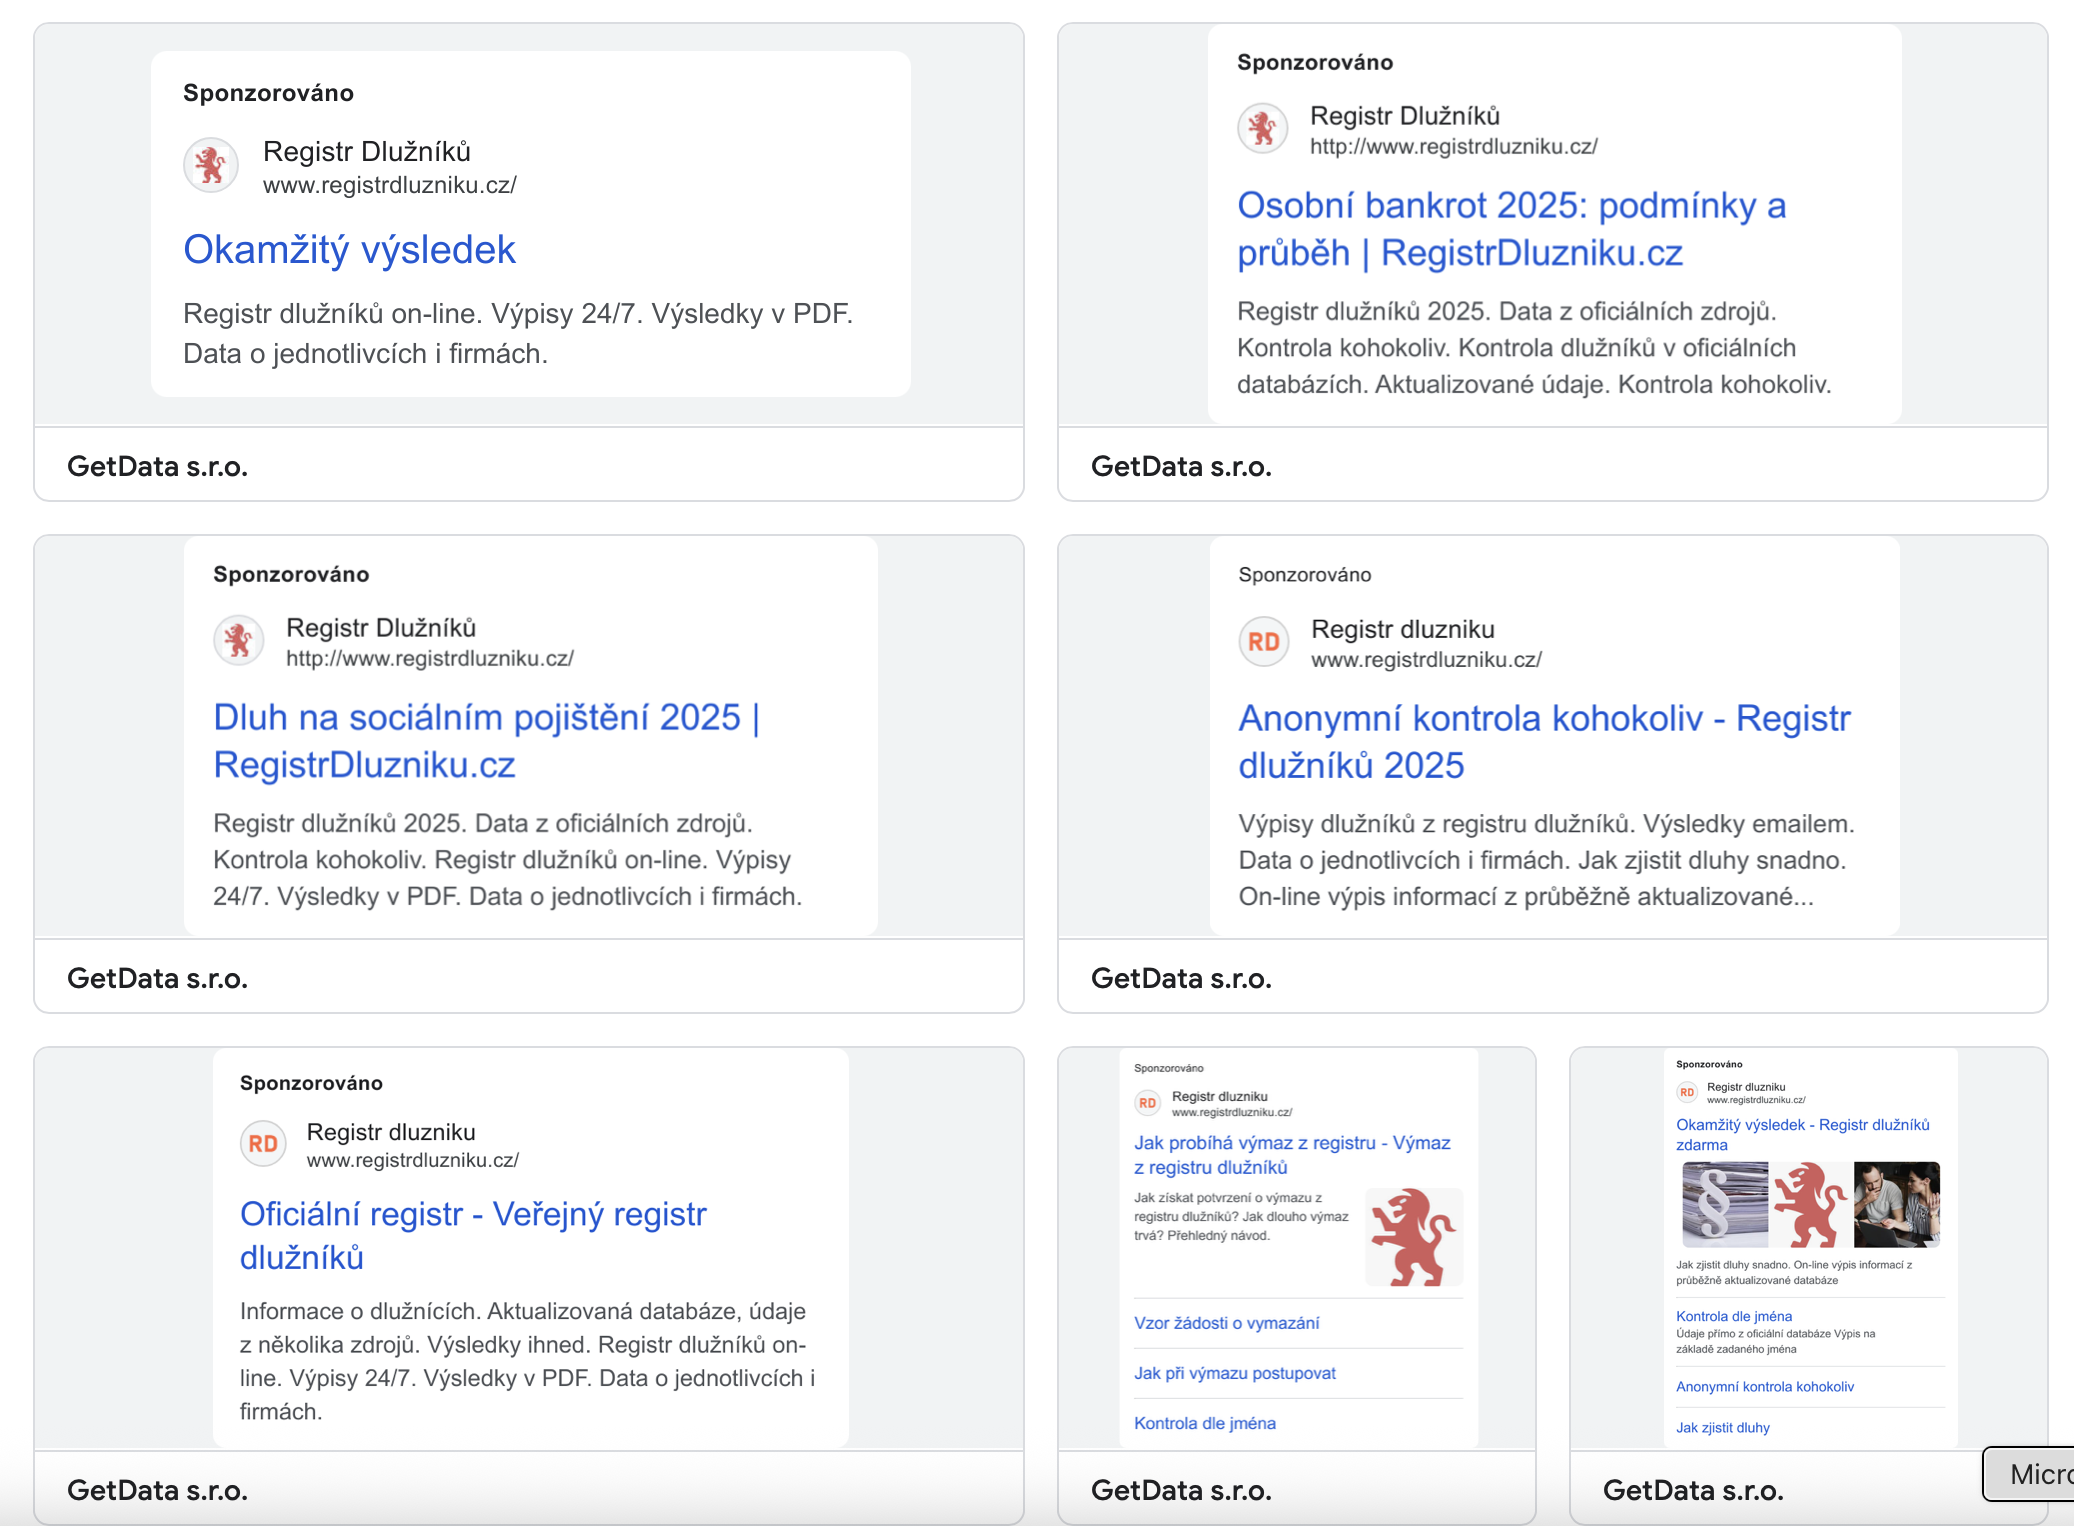2074x1526 pixels.
Task: Click the Jak při výmazu postupovat sitelink
Action: click(1234, 1373)
